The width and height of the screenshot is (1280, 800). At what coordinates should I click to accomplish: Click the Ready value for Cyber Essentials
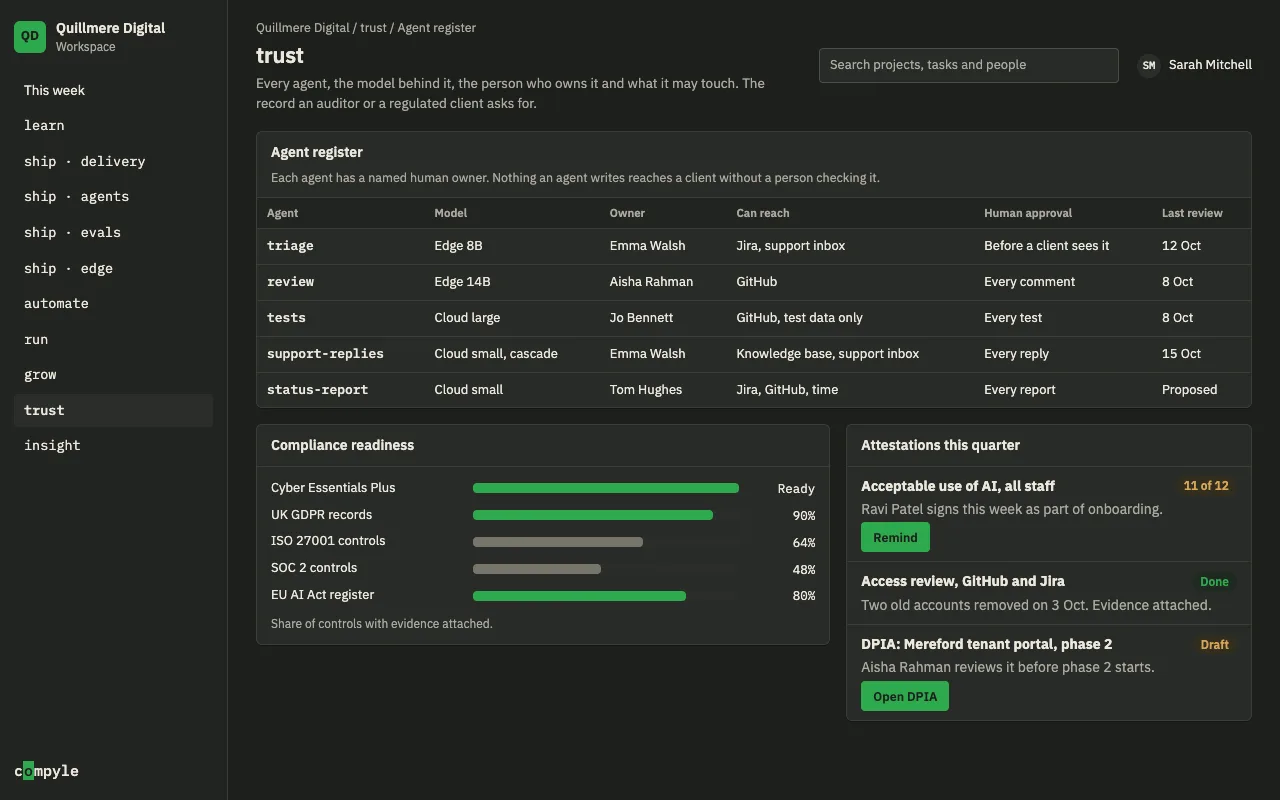click(x=796, y=489)
